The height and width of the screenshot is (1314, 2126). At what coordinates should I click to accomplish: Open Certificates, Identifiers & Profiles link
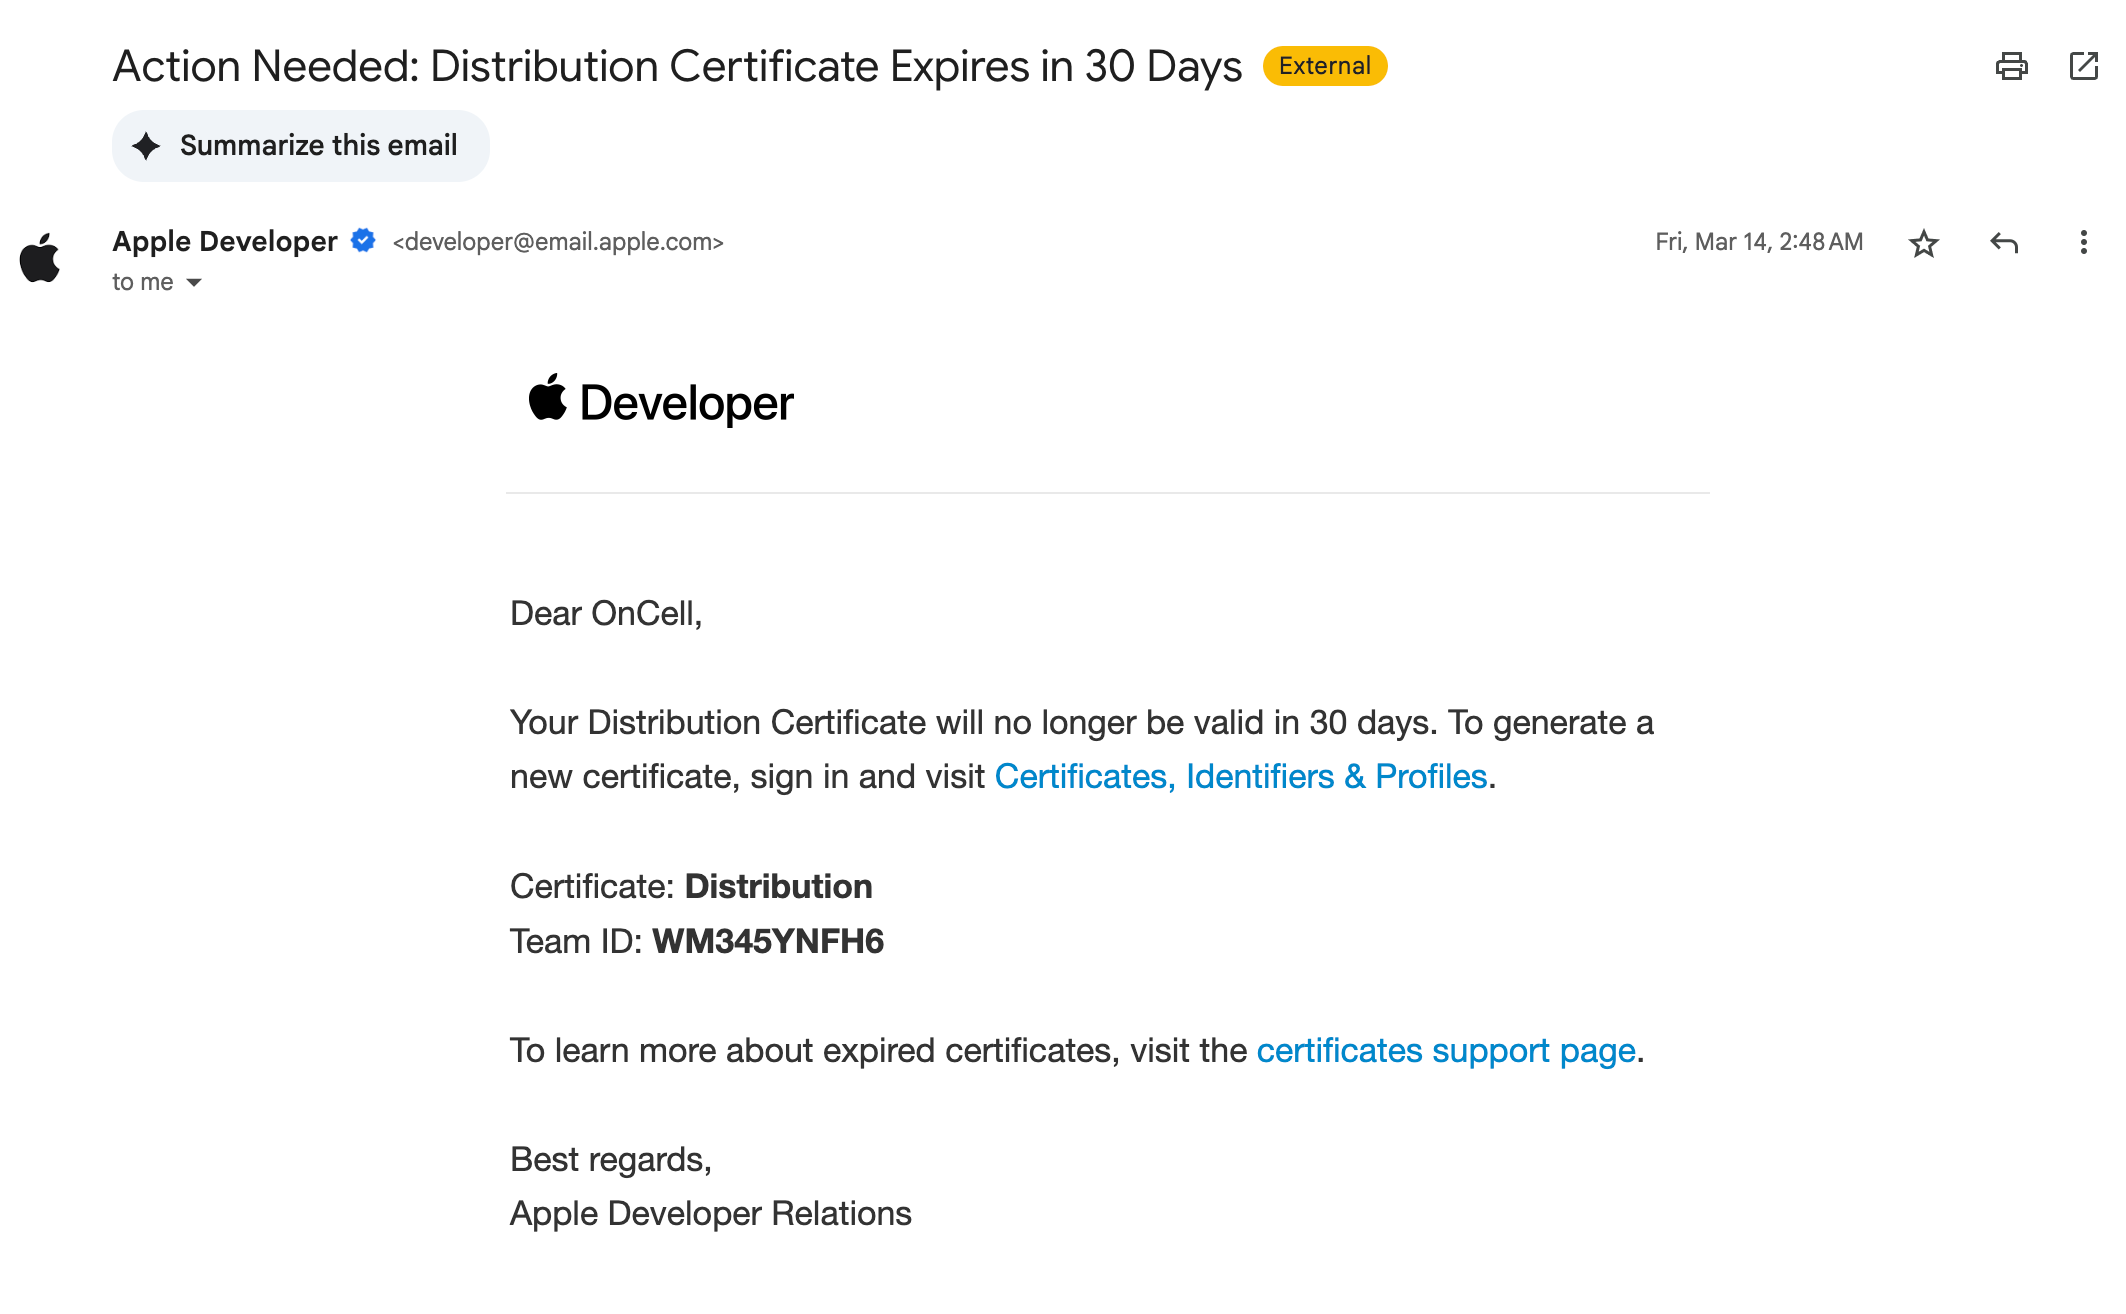pos(1240,777)
